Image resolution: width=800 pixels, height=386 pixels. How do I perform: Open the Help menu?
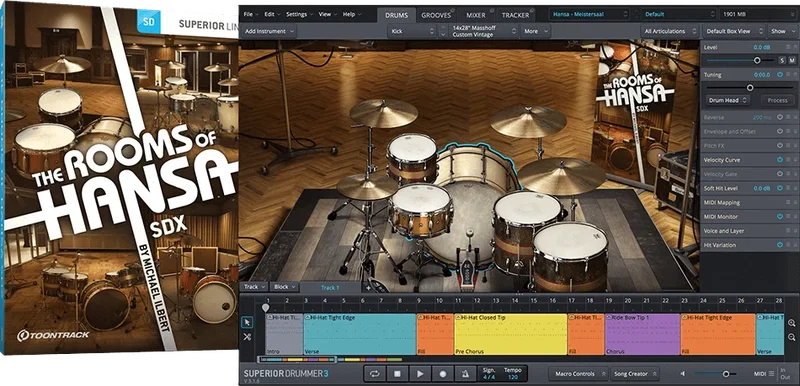coord(352,14)
